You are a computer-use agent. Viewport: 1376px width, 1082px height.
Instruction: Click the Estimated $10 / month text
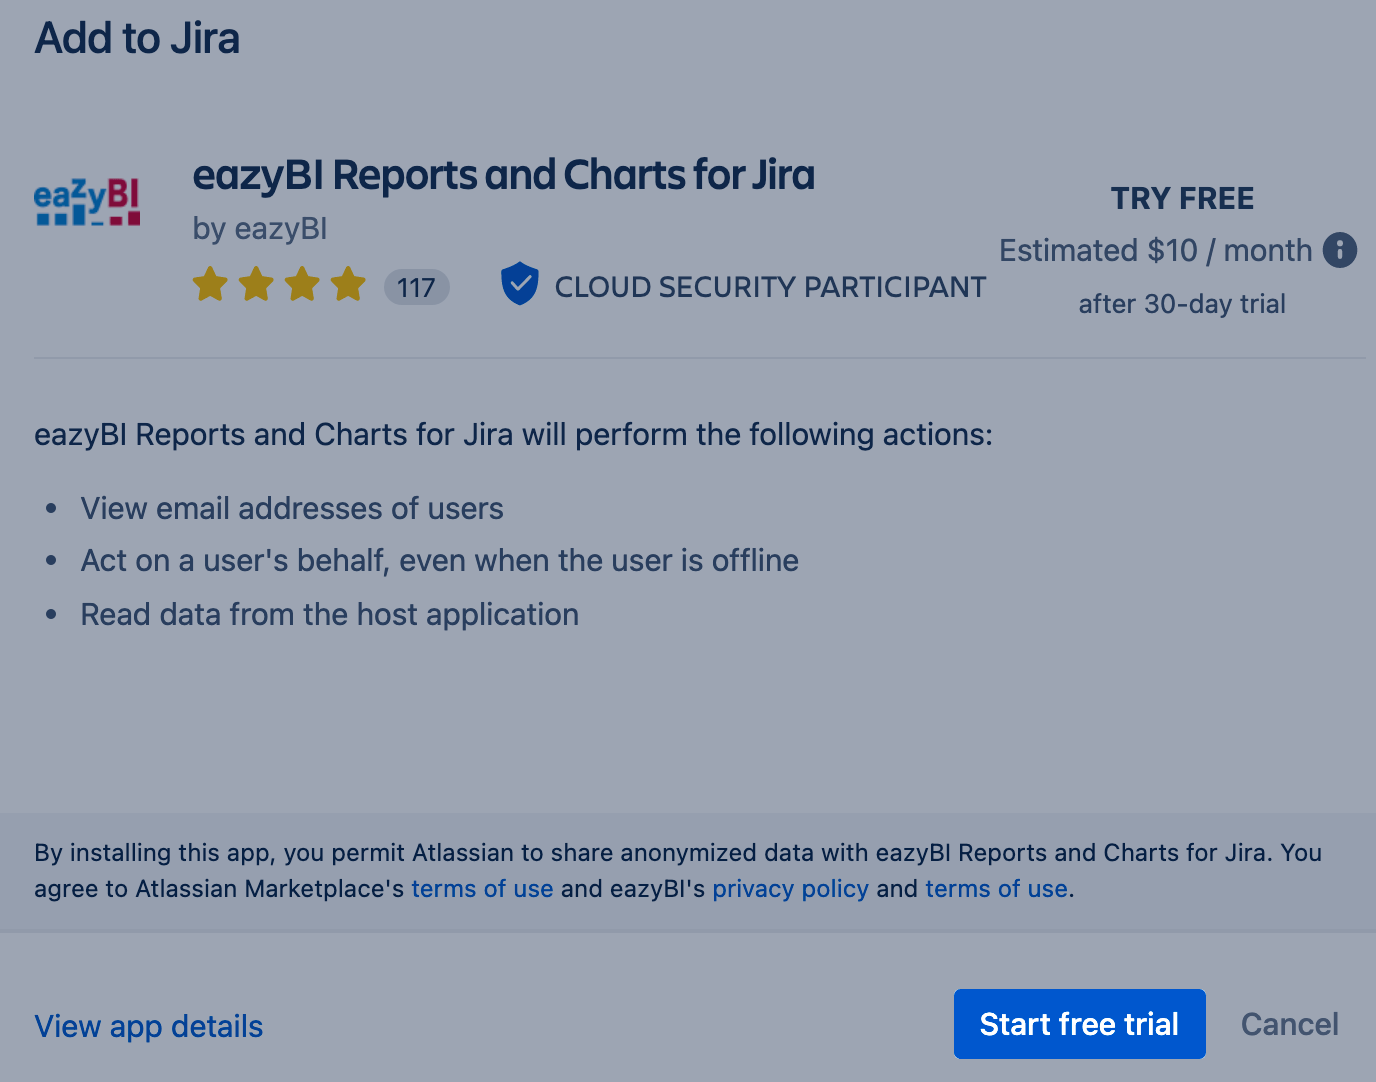[x=1156, y=250]
